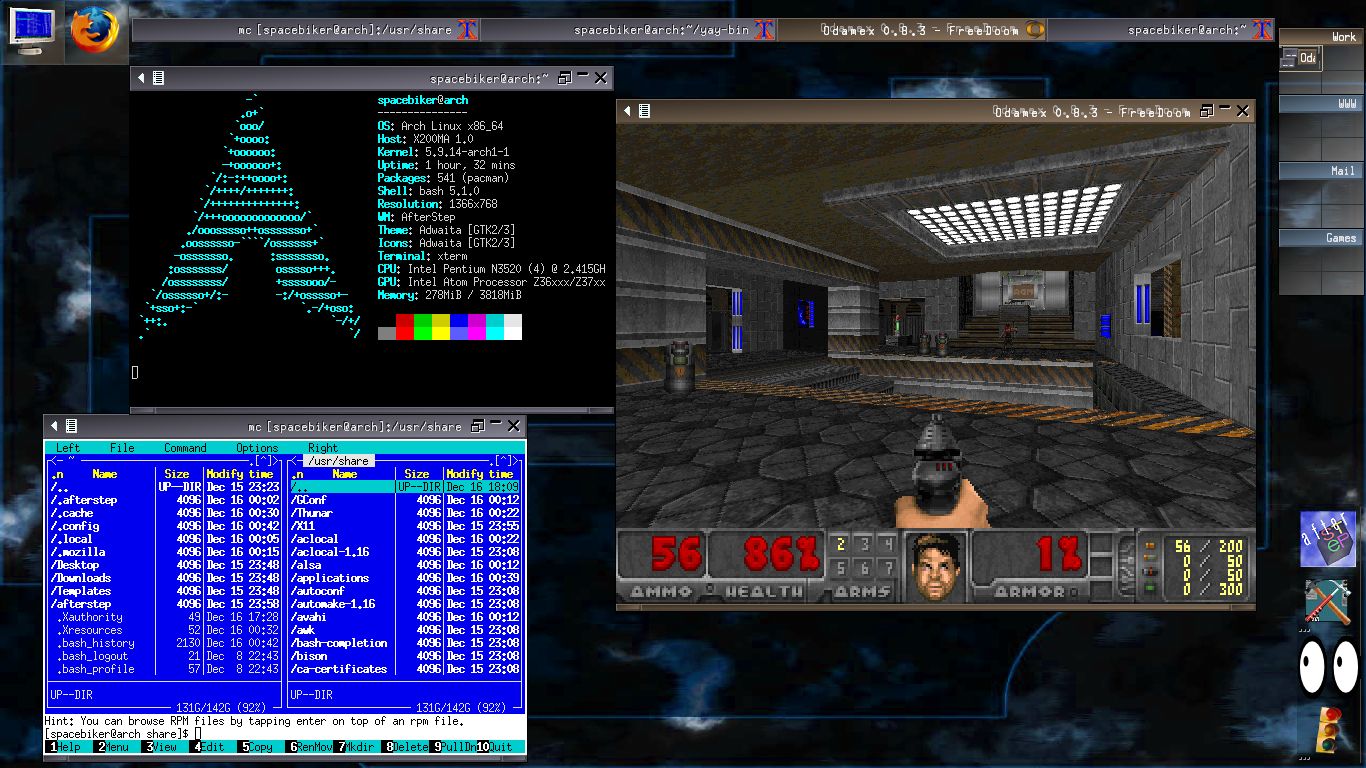The image size is (1366, 768).
Task: Click the Delete function key in mc
Action: point(405,747)
